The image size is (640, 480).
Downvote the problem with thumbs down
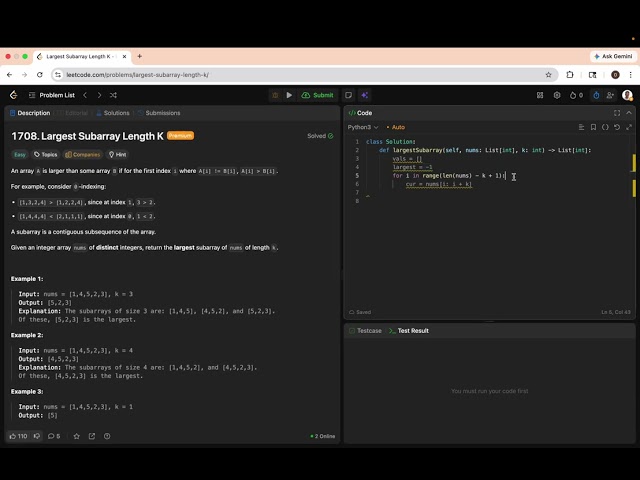[37, 436]
